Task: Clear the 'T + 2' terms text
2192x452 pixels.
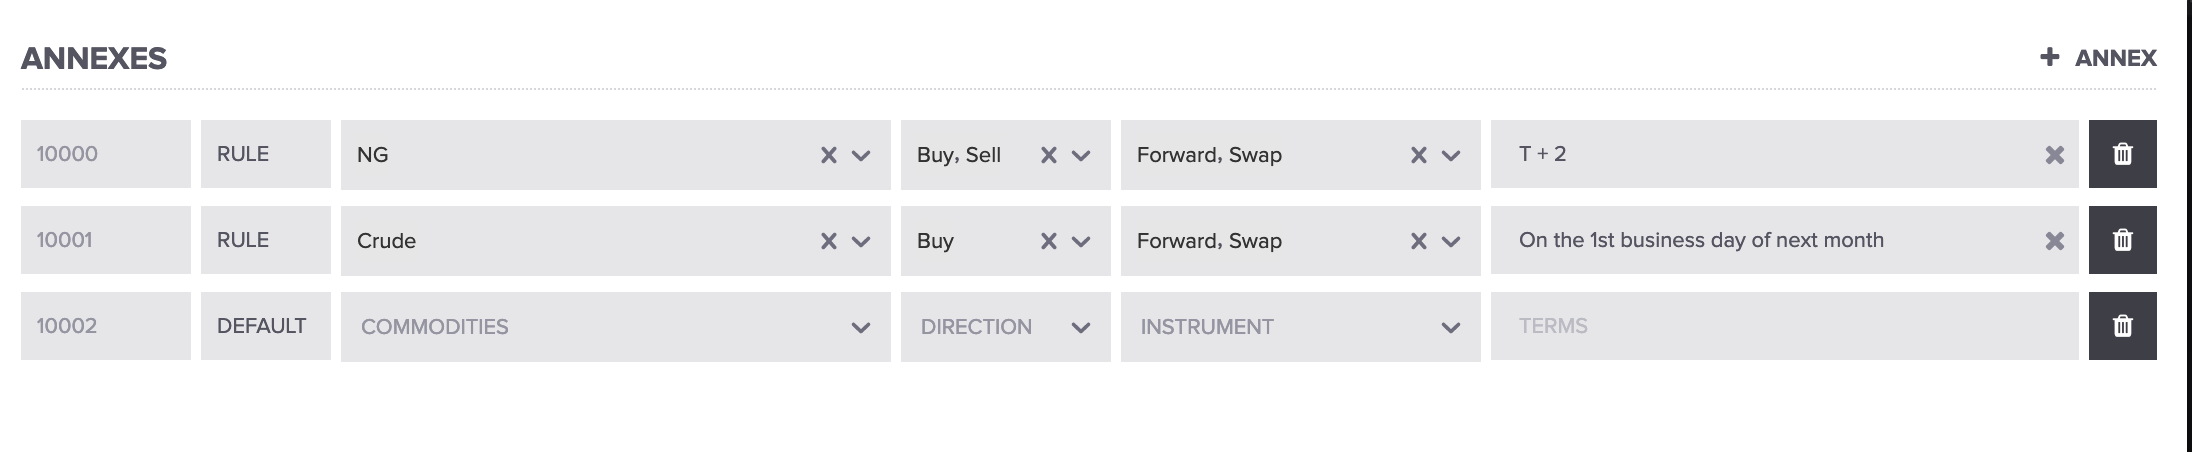Action: click(2054, 155)
